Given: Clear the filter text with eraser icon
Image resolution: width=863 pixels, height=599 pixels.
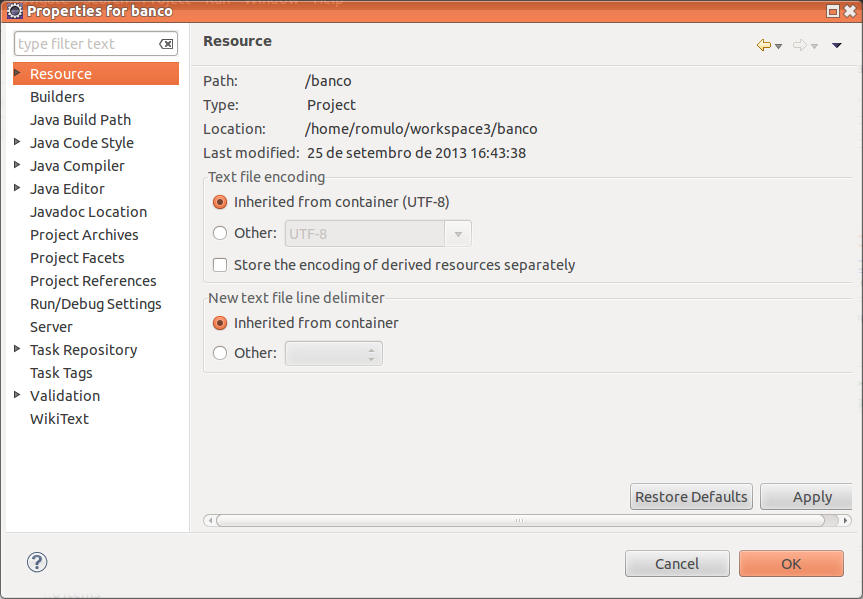Looking at the screenshot, I should (167, 44).
